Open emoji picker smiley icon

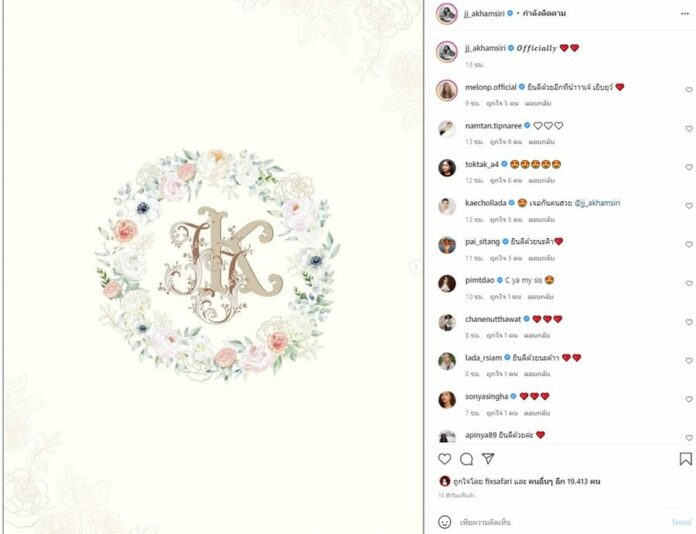pyautogui.click(x=444, y=522)
